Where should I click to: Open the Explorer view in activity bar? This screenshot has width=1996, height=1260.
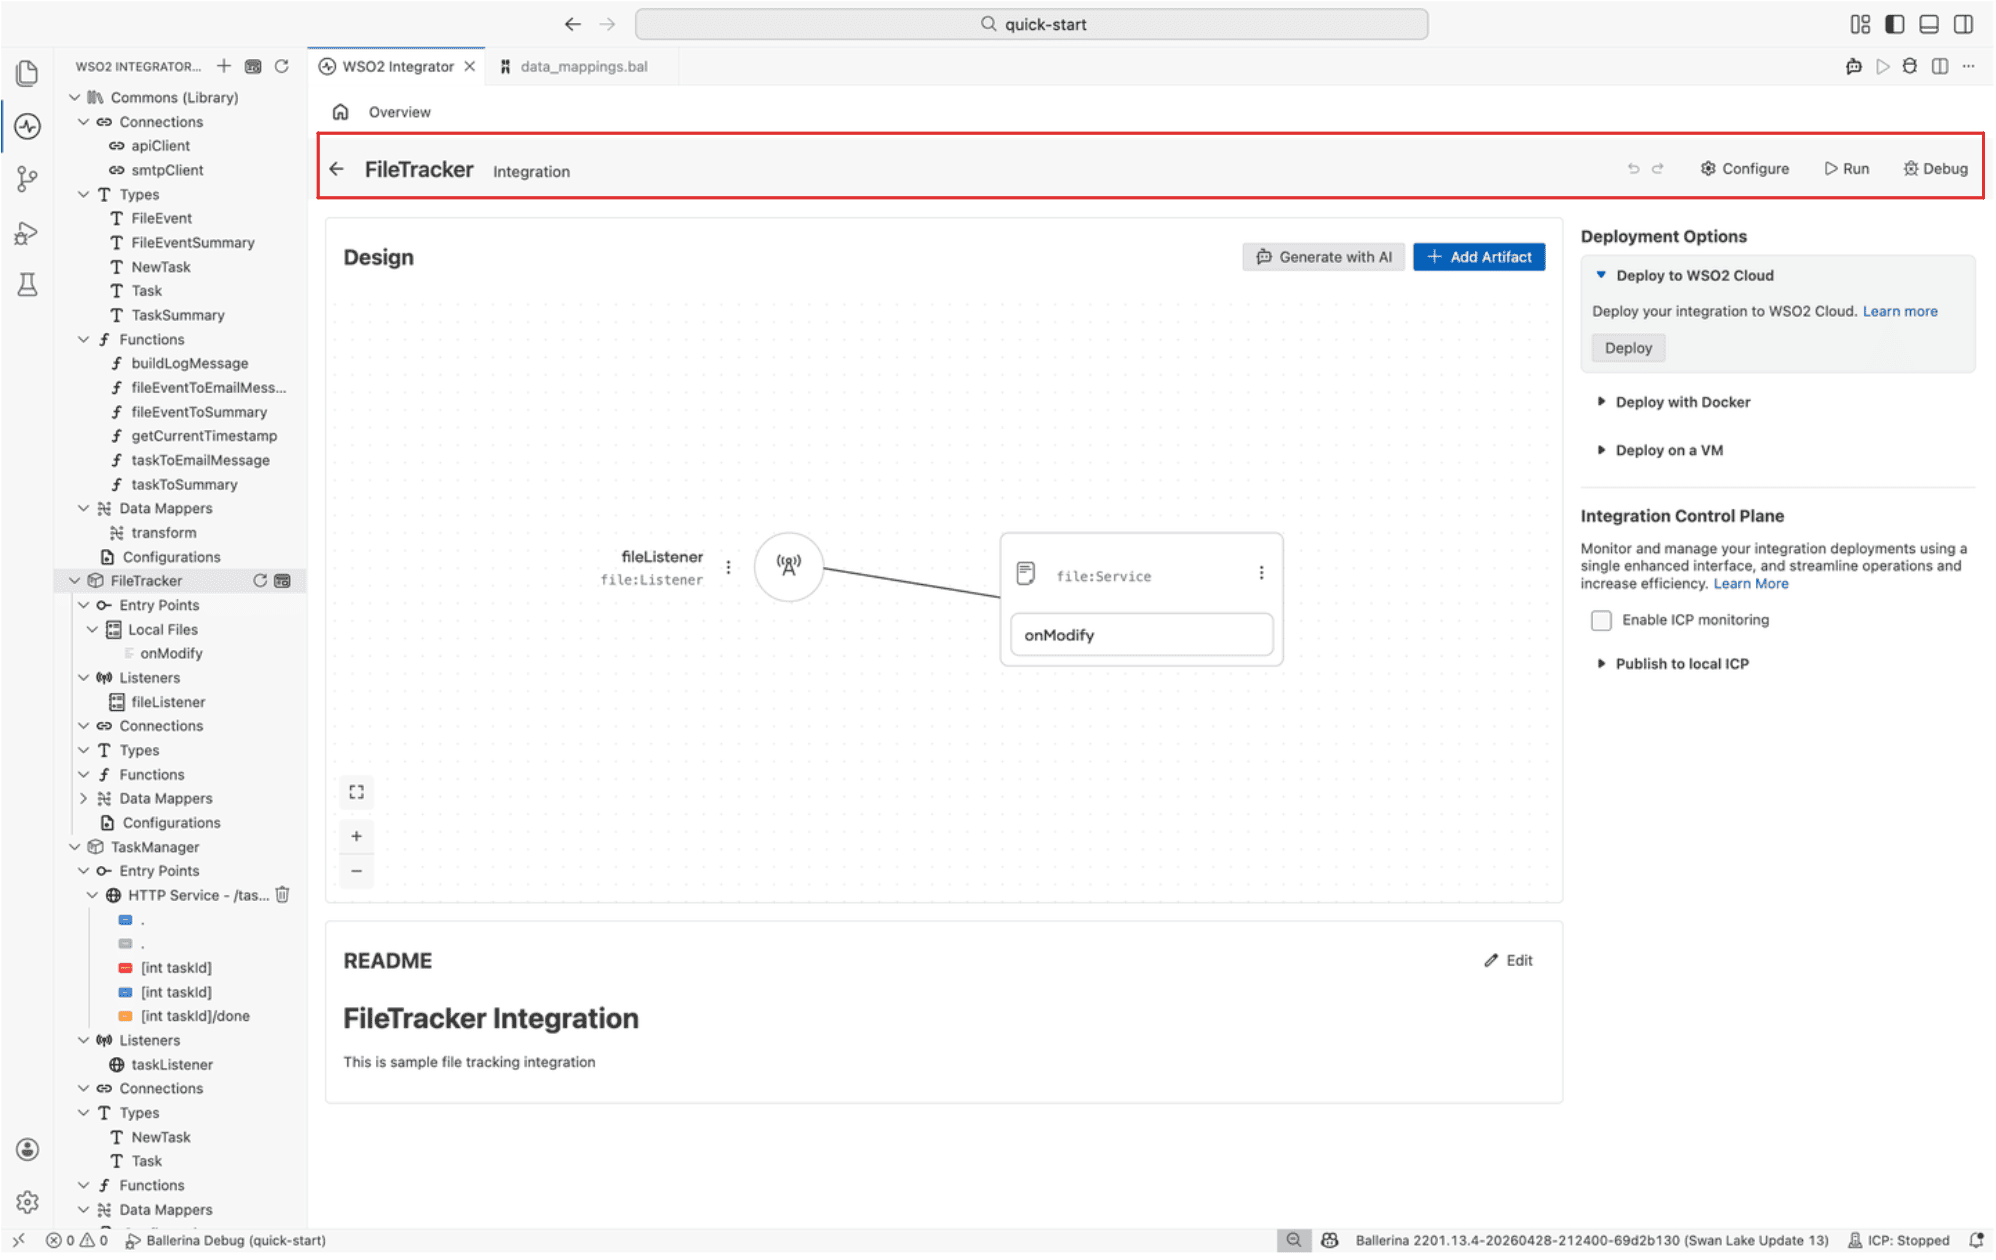click(x=27, y=73)
